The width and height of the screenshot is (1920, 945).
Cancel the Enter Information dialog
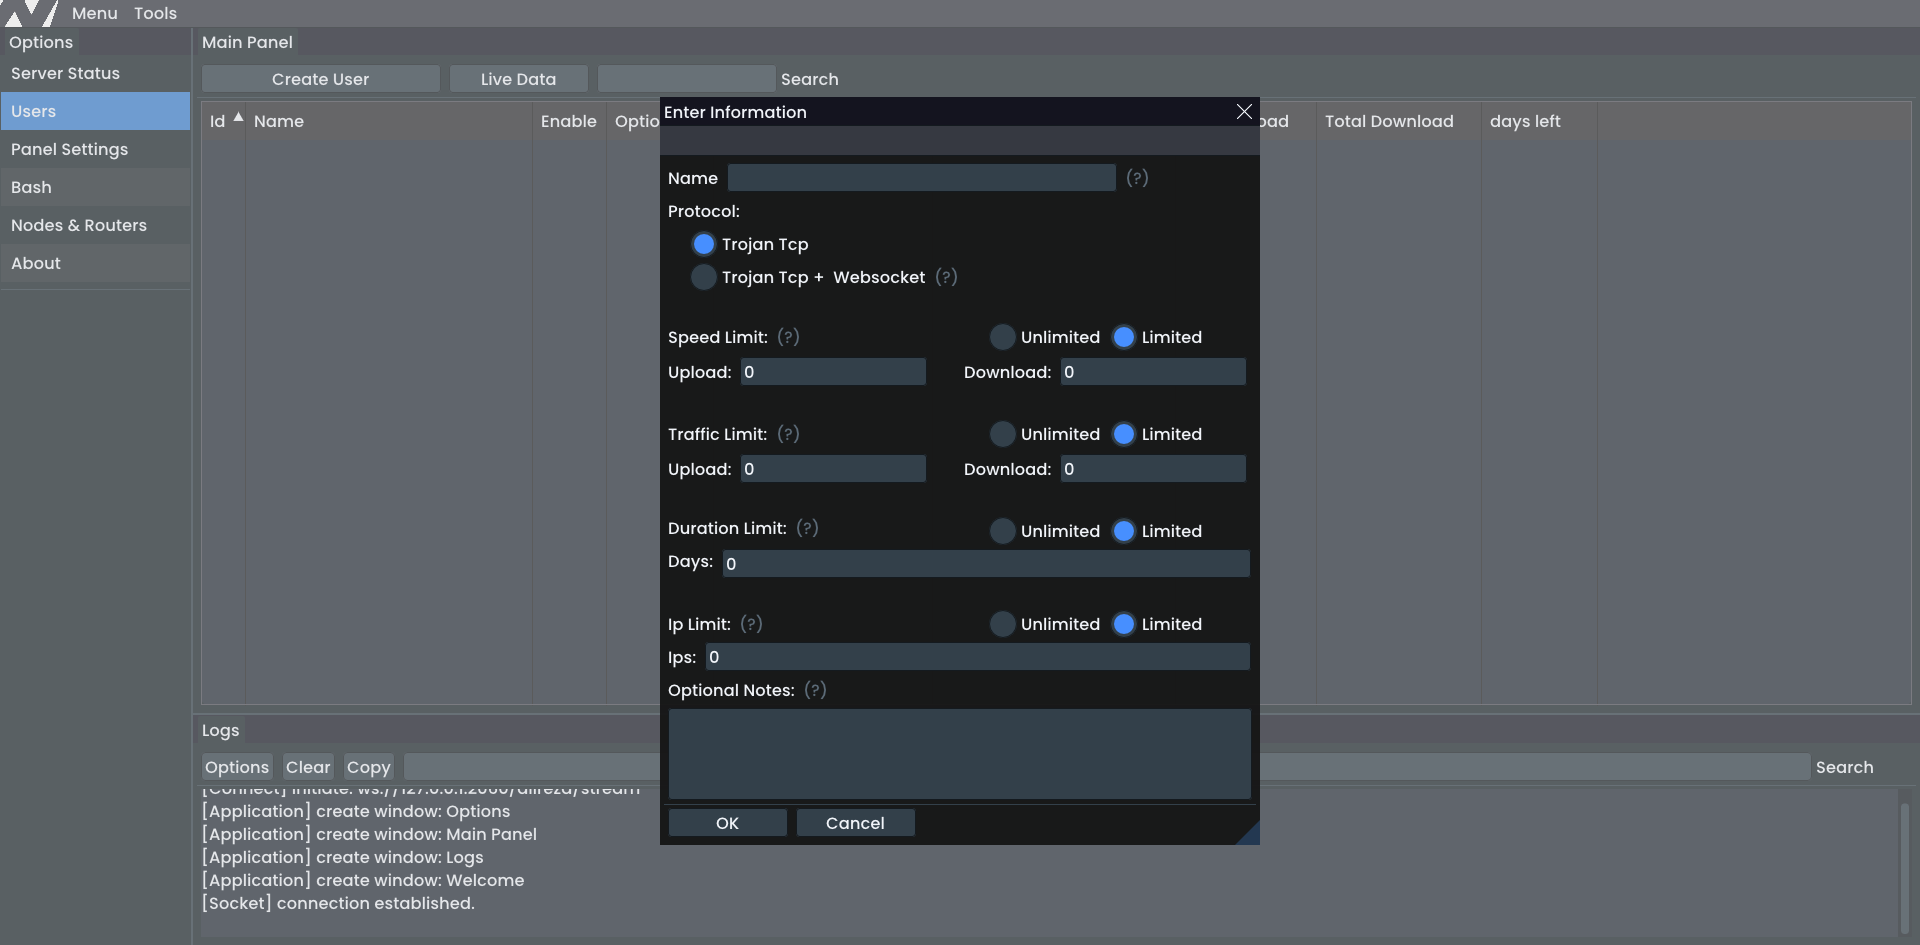coord(855,822)
